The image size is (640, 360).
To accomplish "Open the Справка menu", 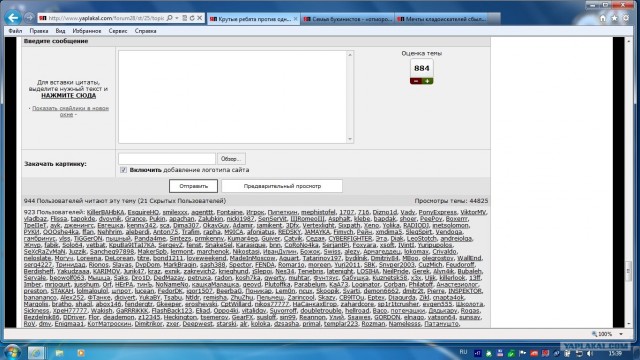I will pos(145,31).
